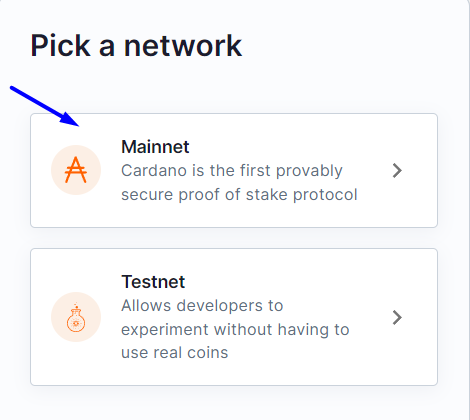Open Testnet using its right chevron
The width and height of the screenshot is (470, 420).
[397, 317]
